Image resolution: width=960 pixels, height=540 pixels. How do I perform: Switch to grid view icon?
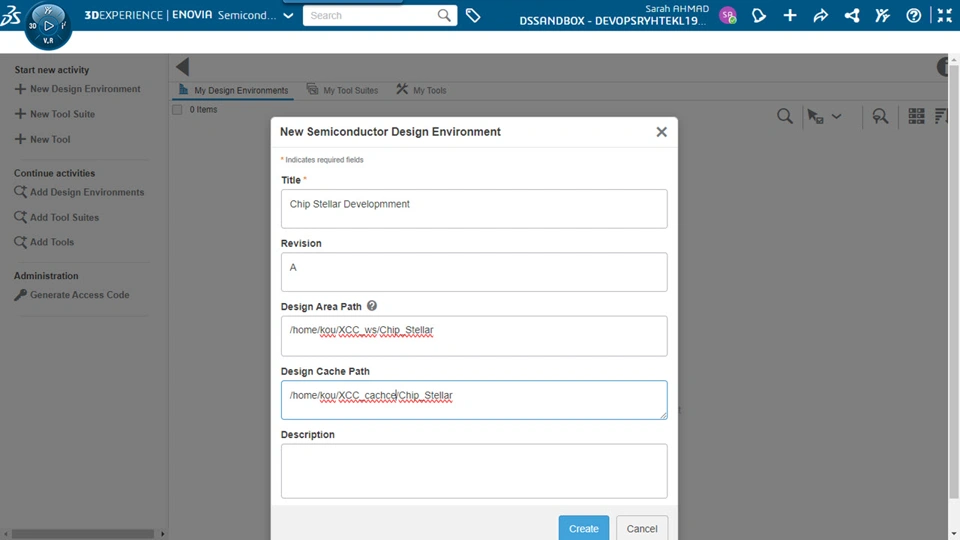(x=917, y=116)
